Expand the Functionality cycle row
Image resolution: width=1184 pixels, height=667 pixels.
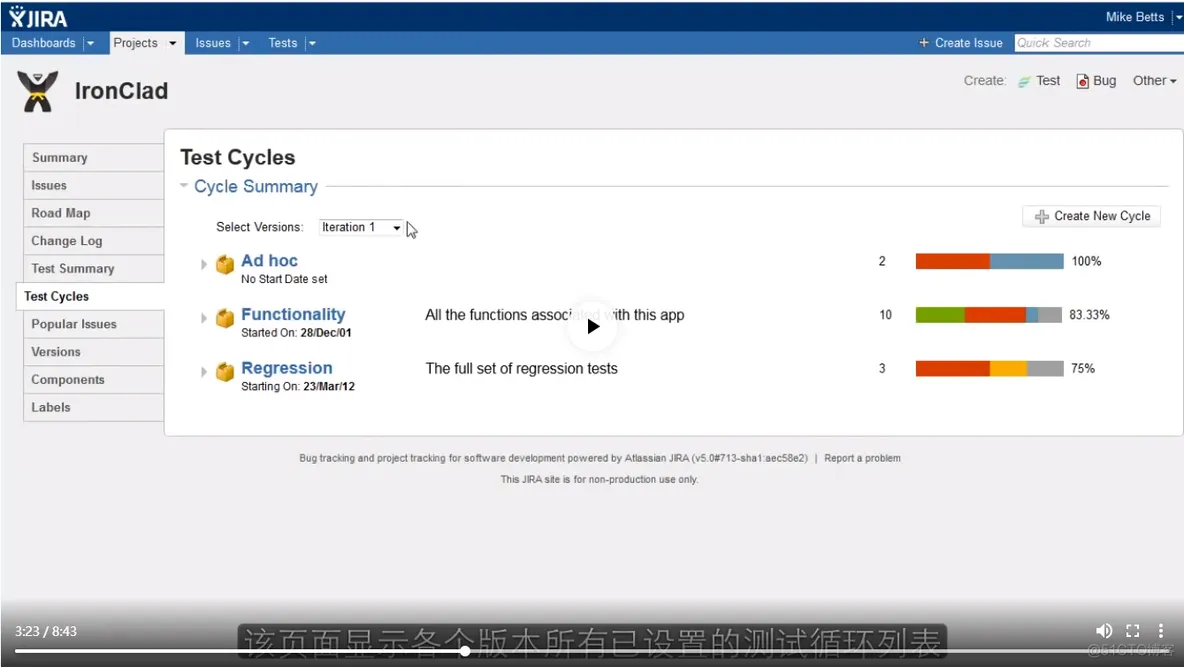(x=203, y=318)
